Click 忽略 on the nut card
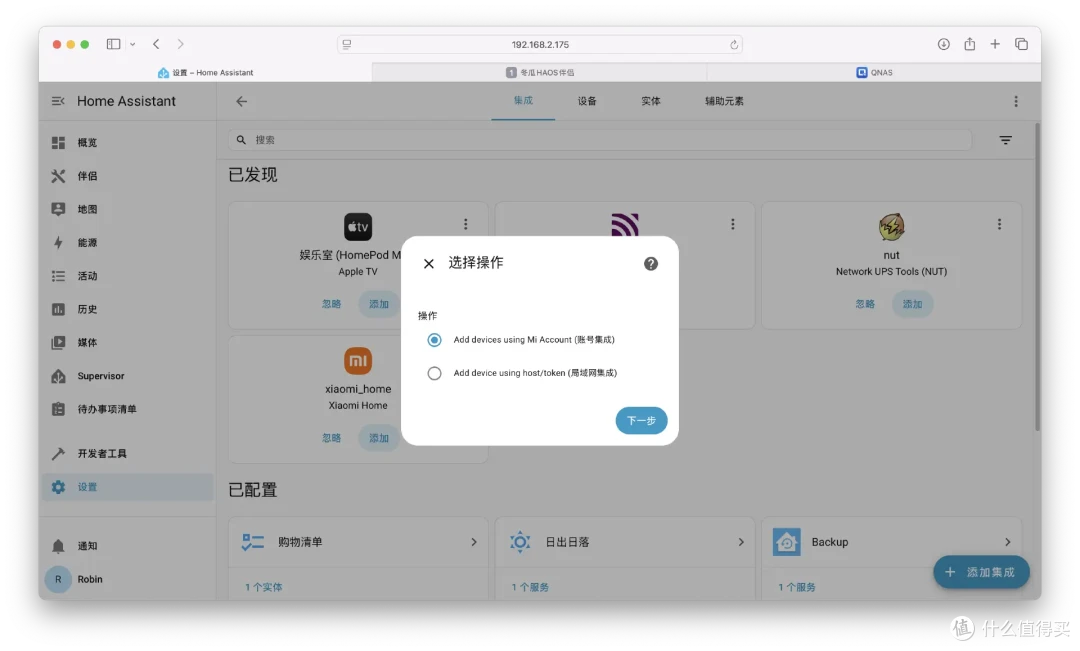Viewport: 1080px width, 651px height. pyautogui.click(x=865, y=304)
